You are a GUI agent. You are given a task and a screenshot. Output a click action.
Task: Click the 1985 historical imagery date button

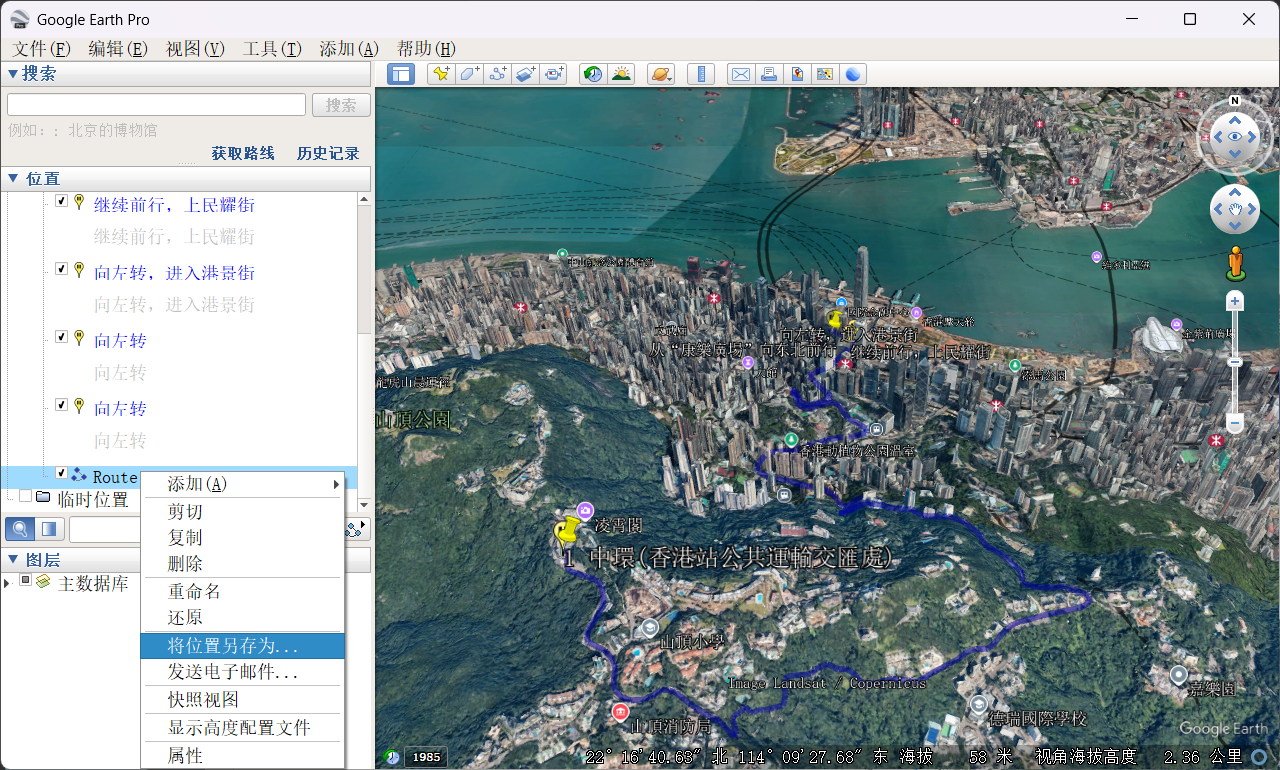[x=426, y=757]
